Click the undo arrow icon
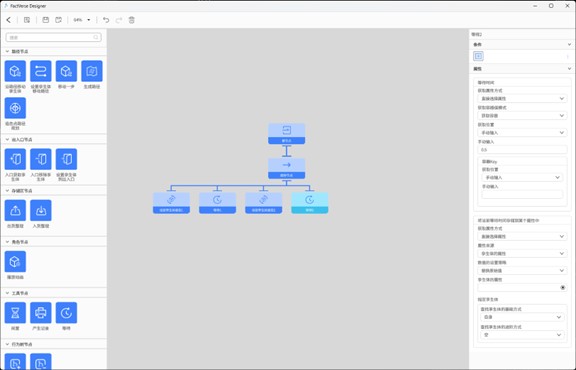Image resolution: width=576 pixels, height=370 pixels. pos(106,20)
